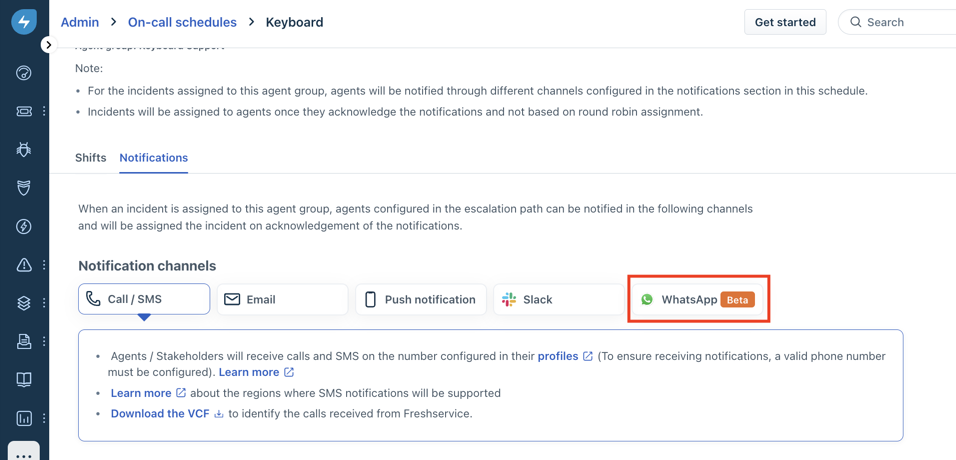
Task: Open the Tickets icon in sidebar
Action: point(24,111)
